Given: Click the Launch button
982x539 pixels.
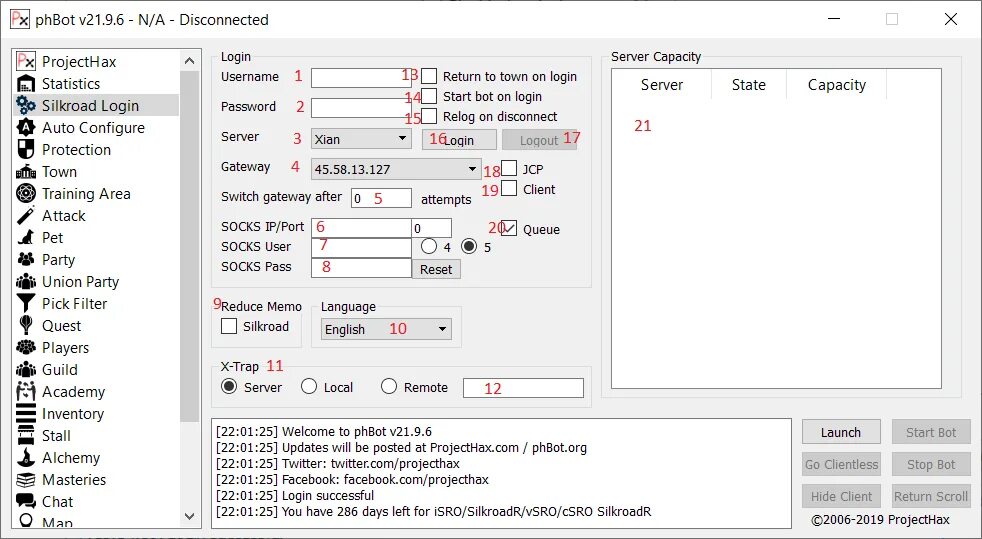Looking at the screenshot, I should pyautogui.click(x=841, y=433).
